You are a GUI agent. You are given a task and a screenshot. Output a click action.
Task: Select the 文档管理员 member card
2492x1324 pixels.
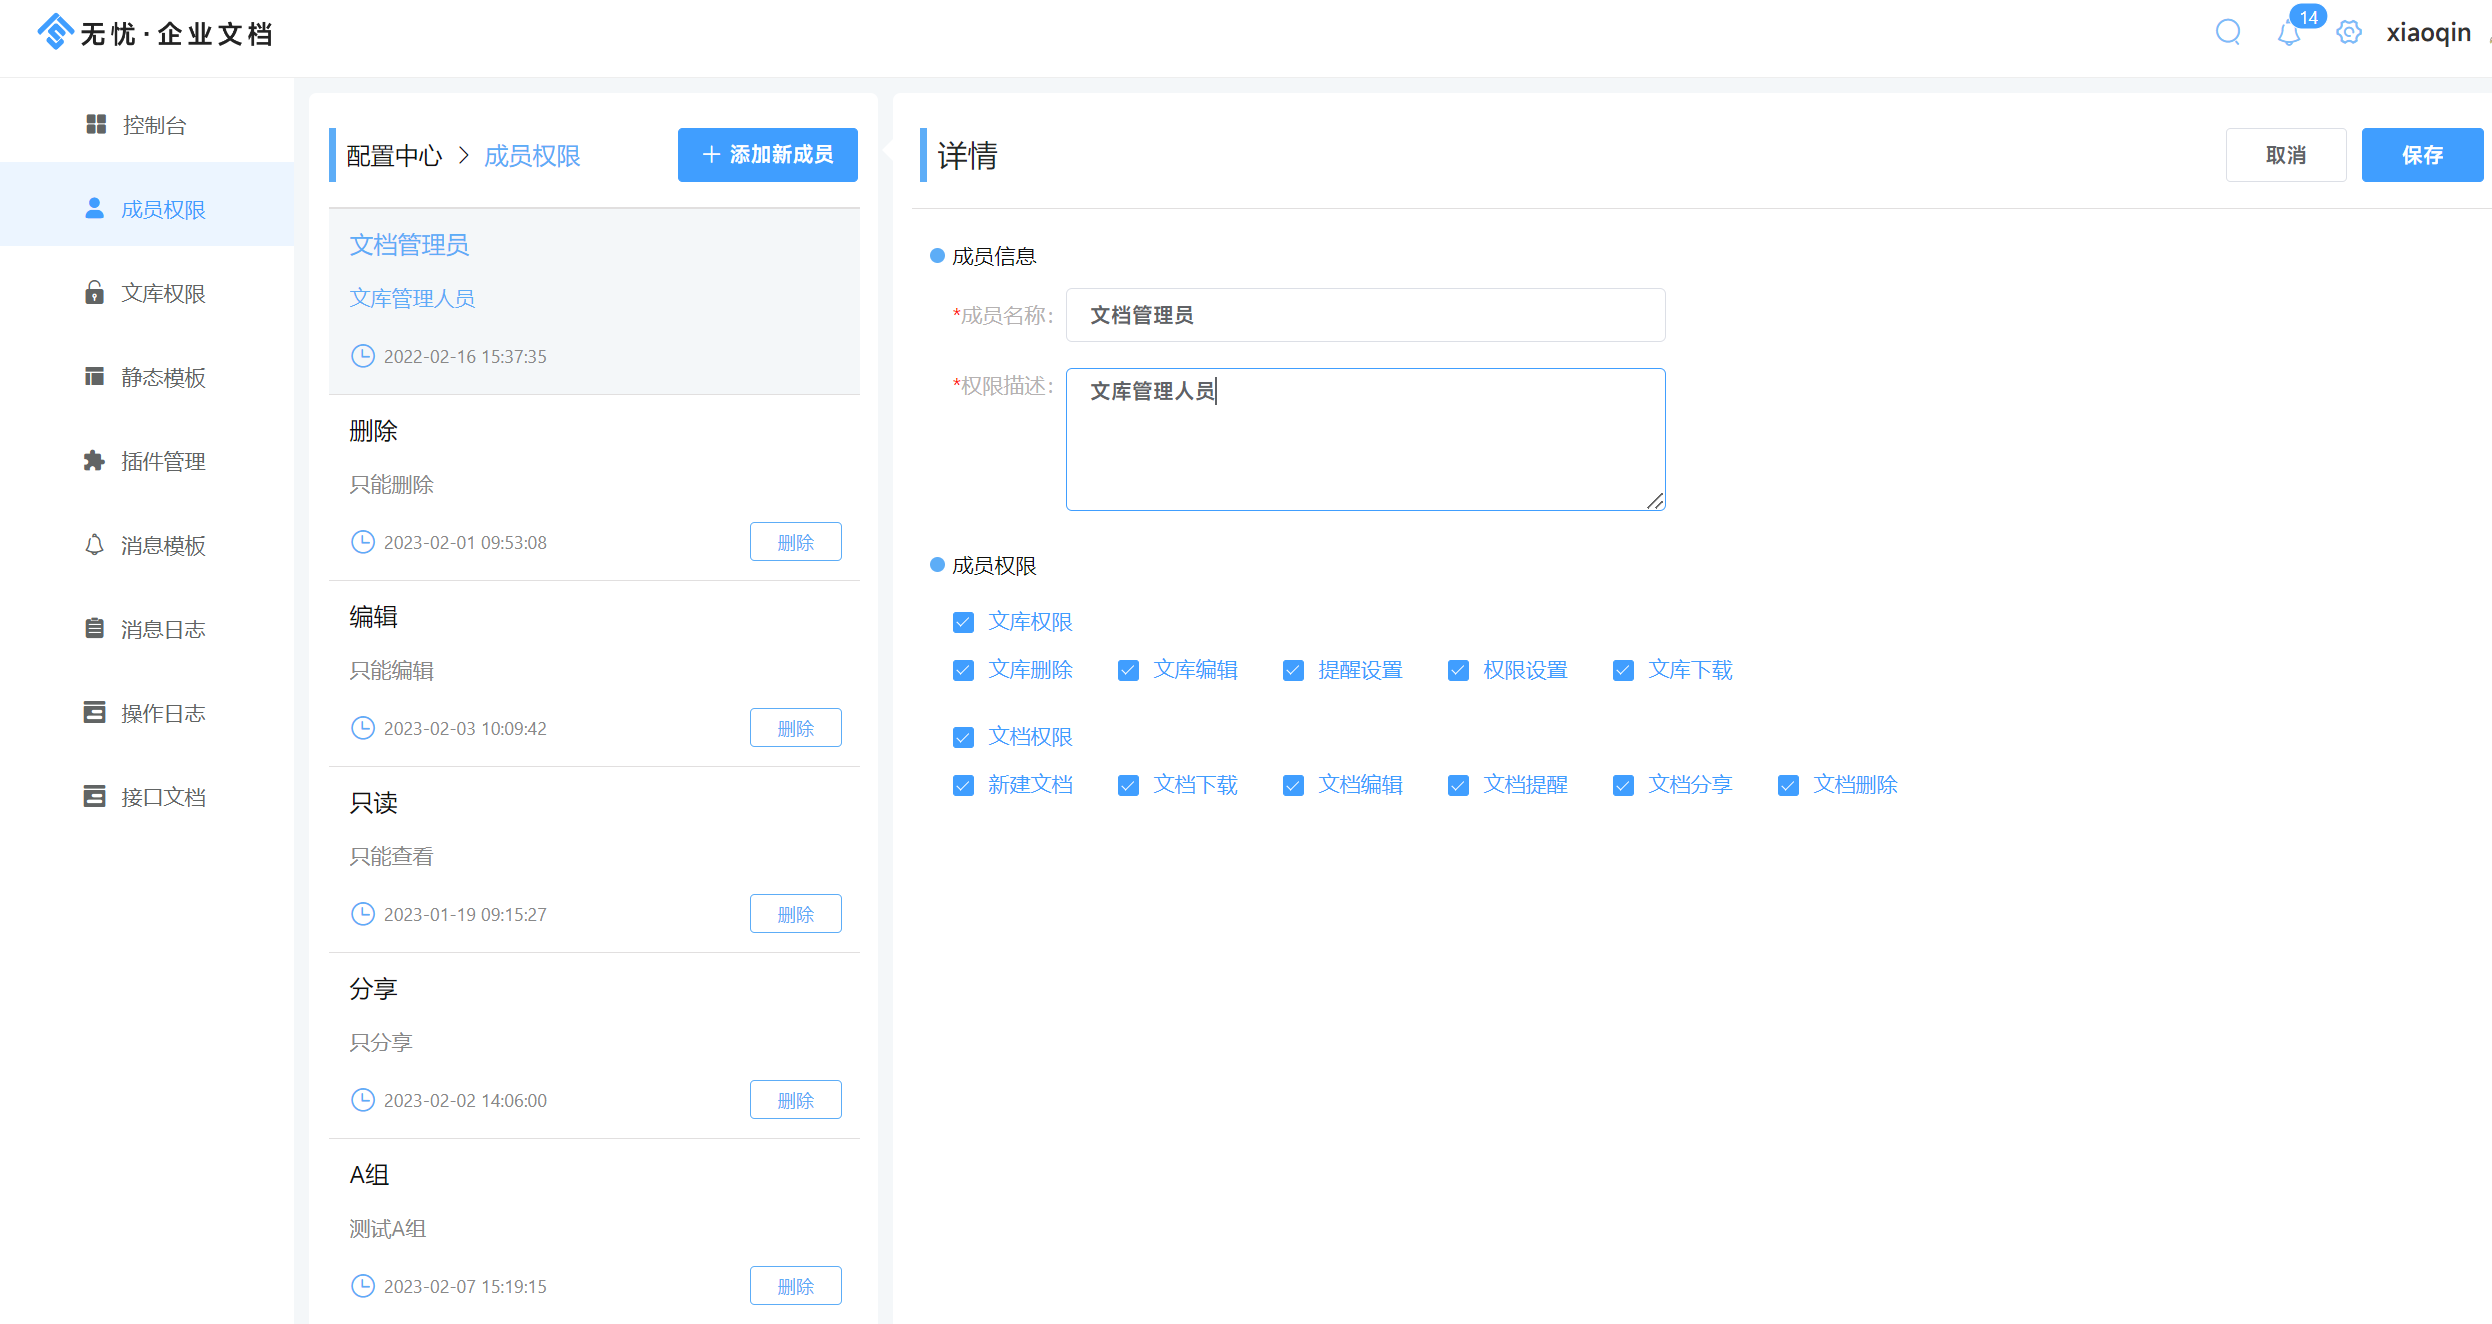tap(594, 301)
